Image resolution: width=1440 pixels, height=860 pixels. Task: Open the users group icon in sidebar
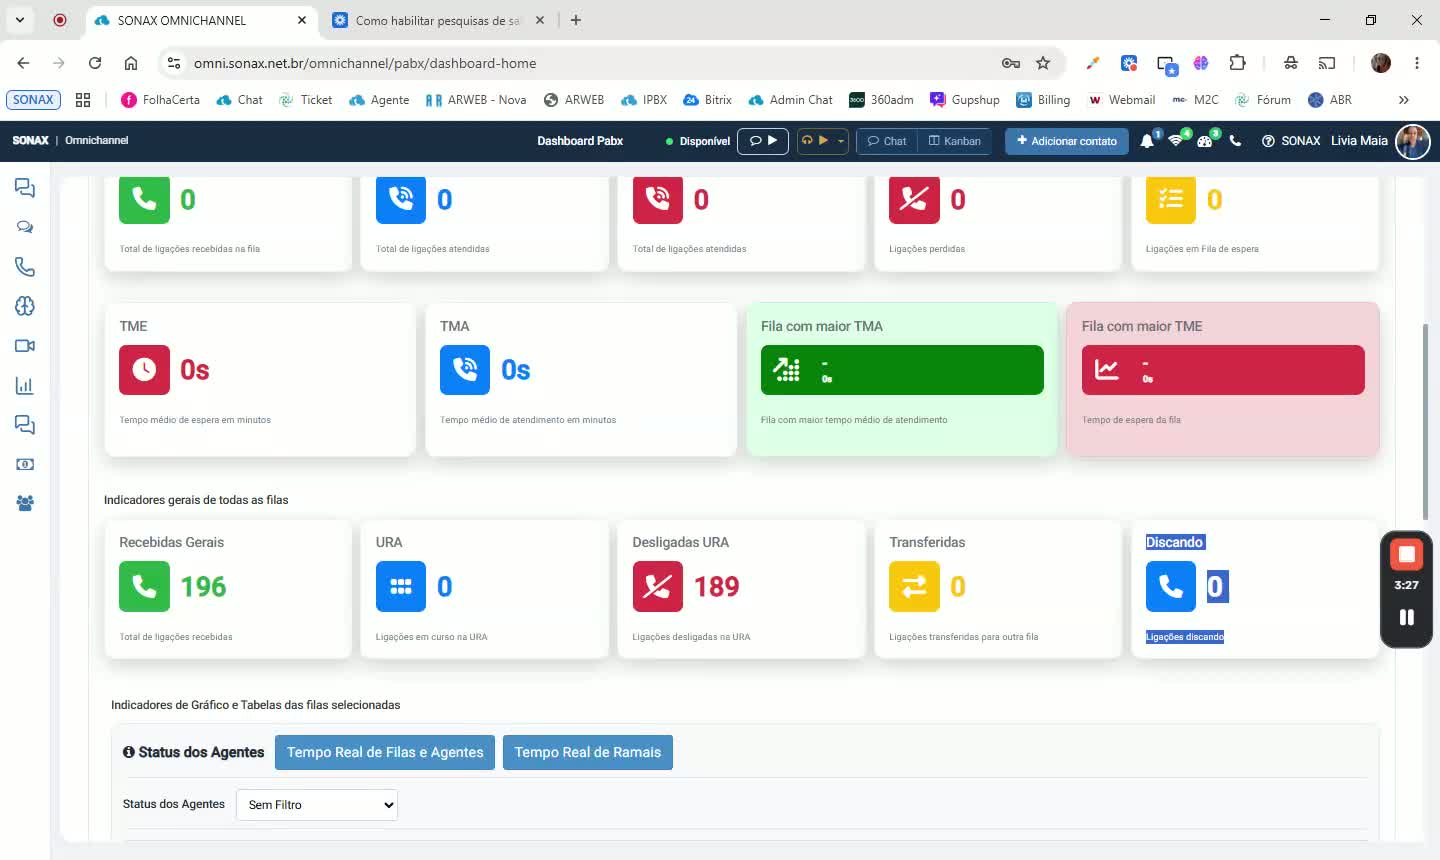coord(25,504)
